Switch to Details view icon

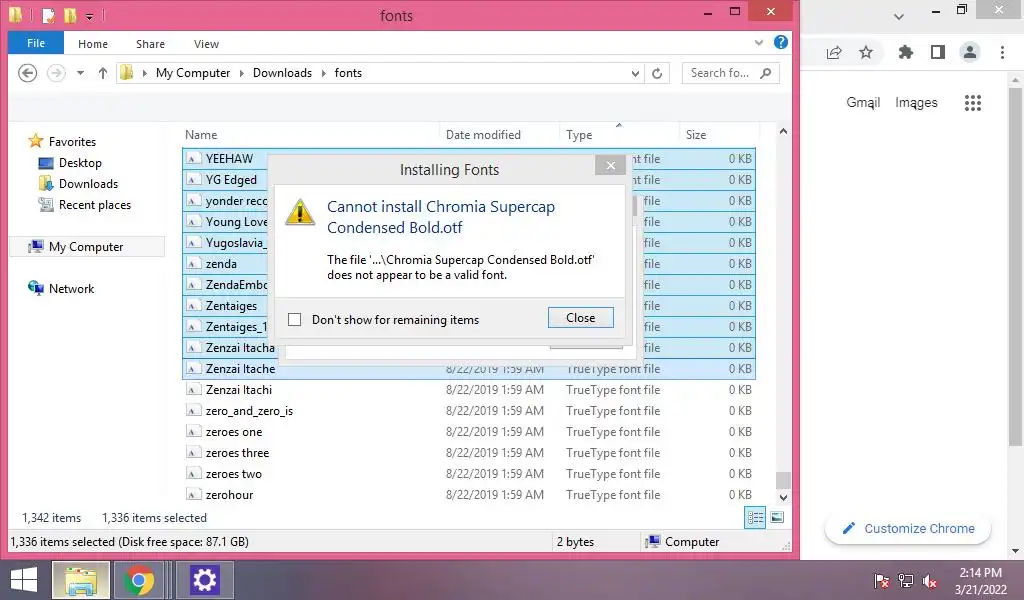click(x=755, y=518)
